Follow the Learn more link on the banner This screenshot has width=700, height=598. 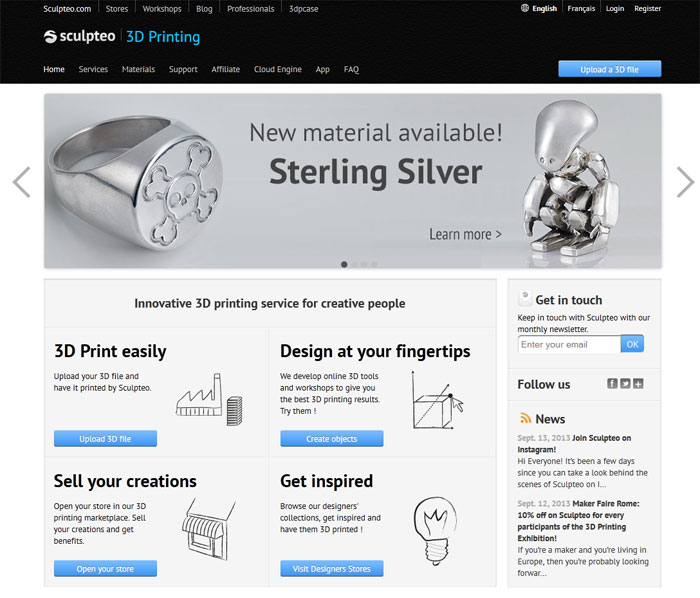465,234
